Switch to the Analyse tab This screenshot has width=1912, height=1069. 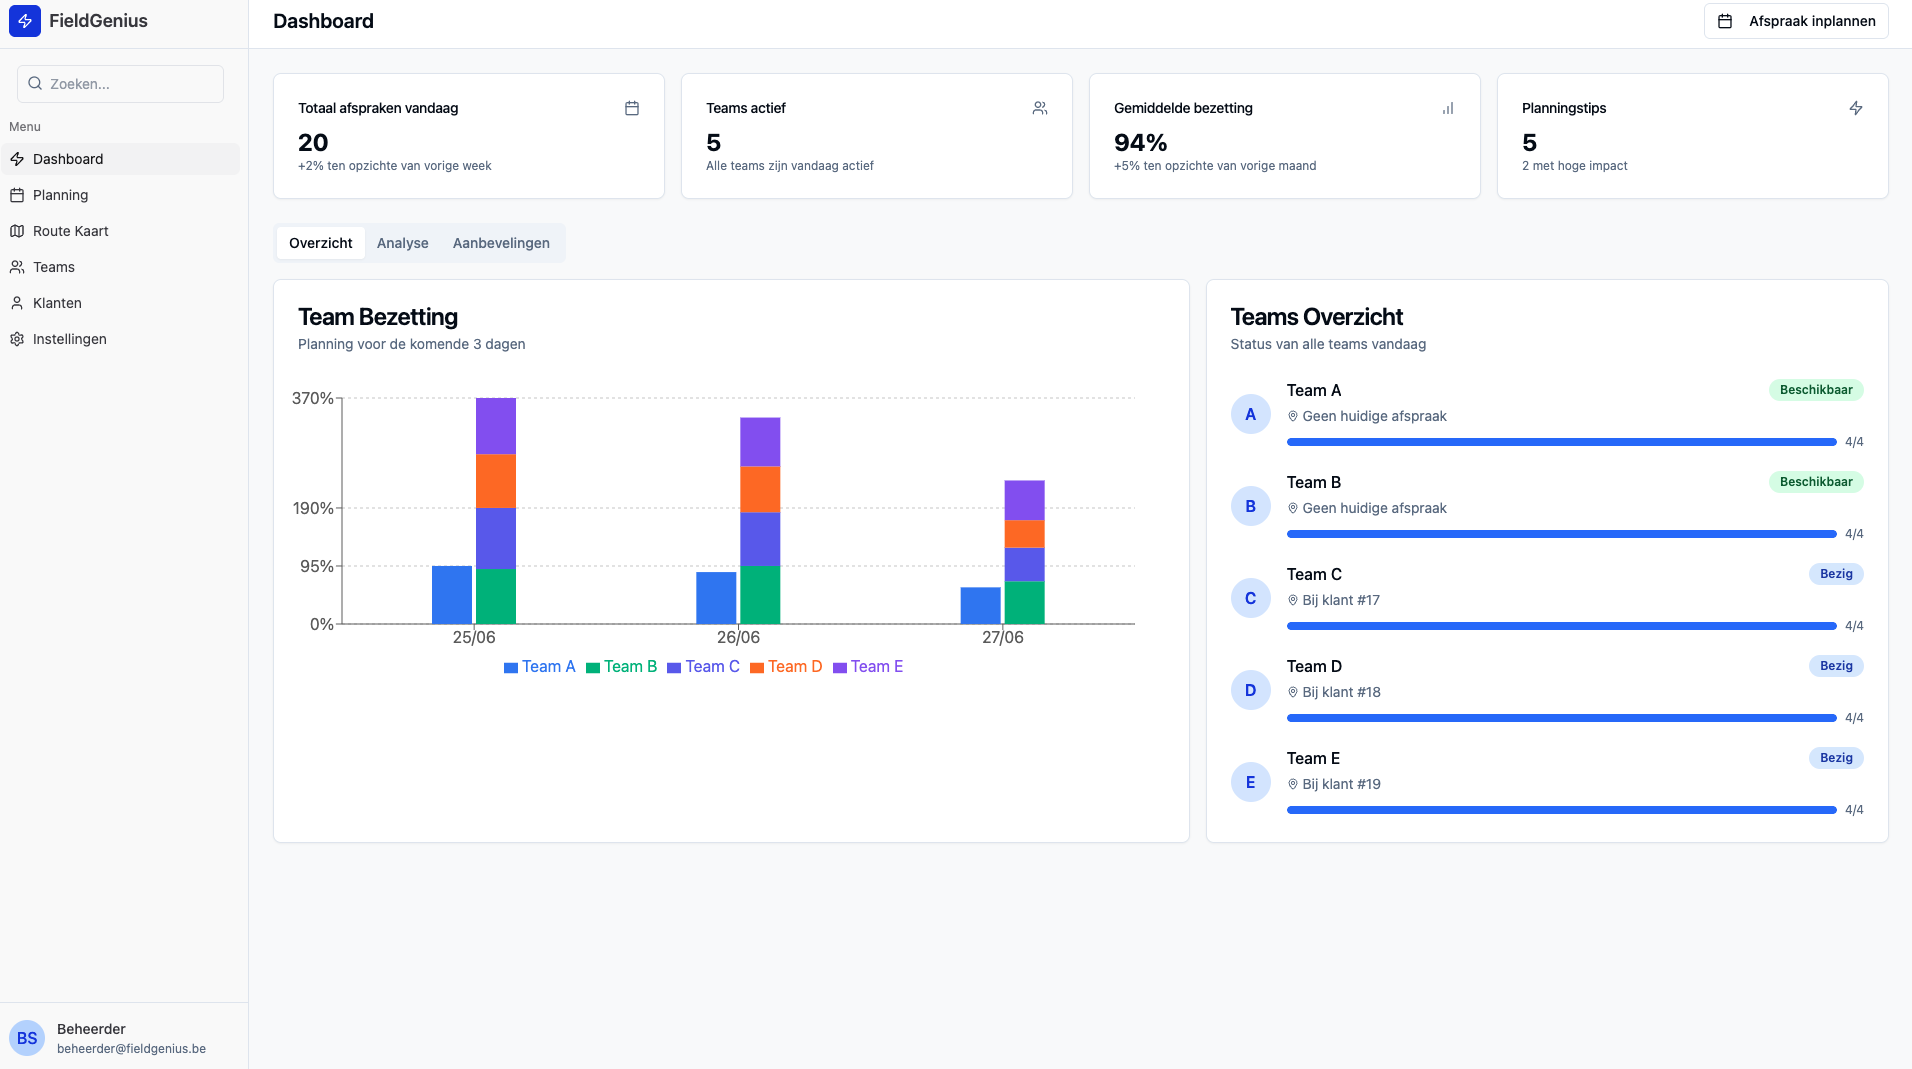click(402, 243)
